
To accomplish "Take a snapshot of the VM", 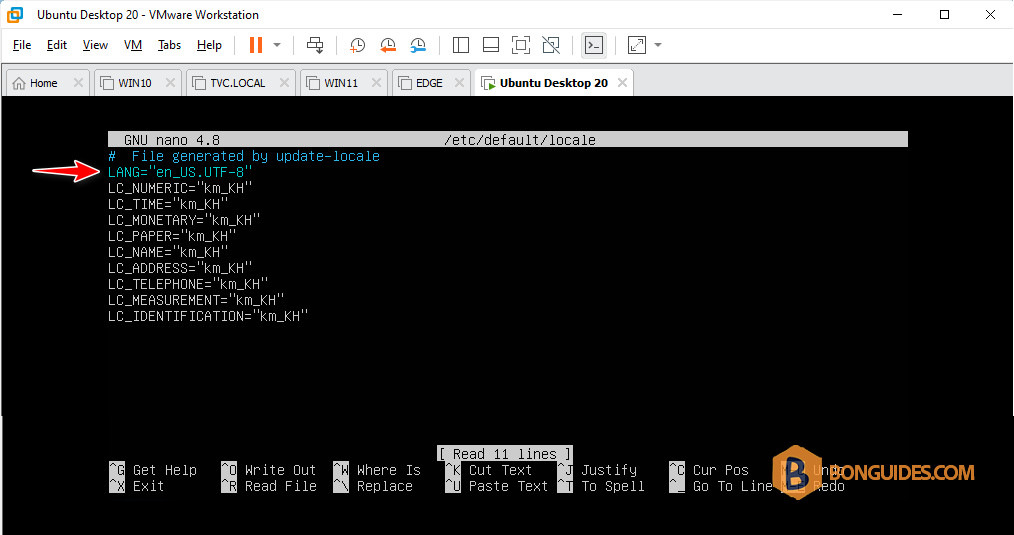I will point(357,45).
